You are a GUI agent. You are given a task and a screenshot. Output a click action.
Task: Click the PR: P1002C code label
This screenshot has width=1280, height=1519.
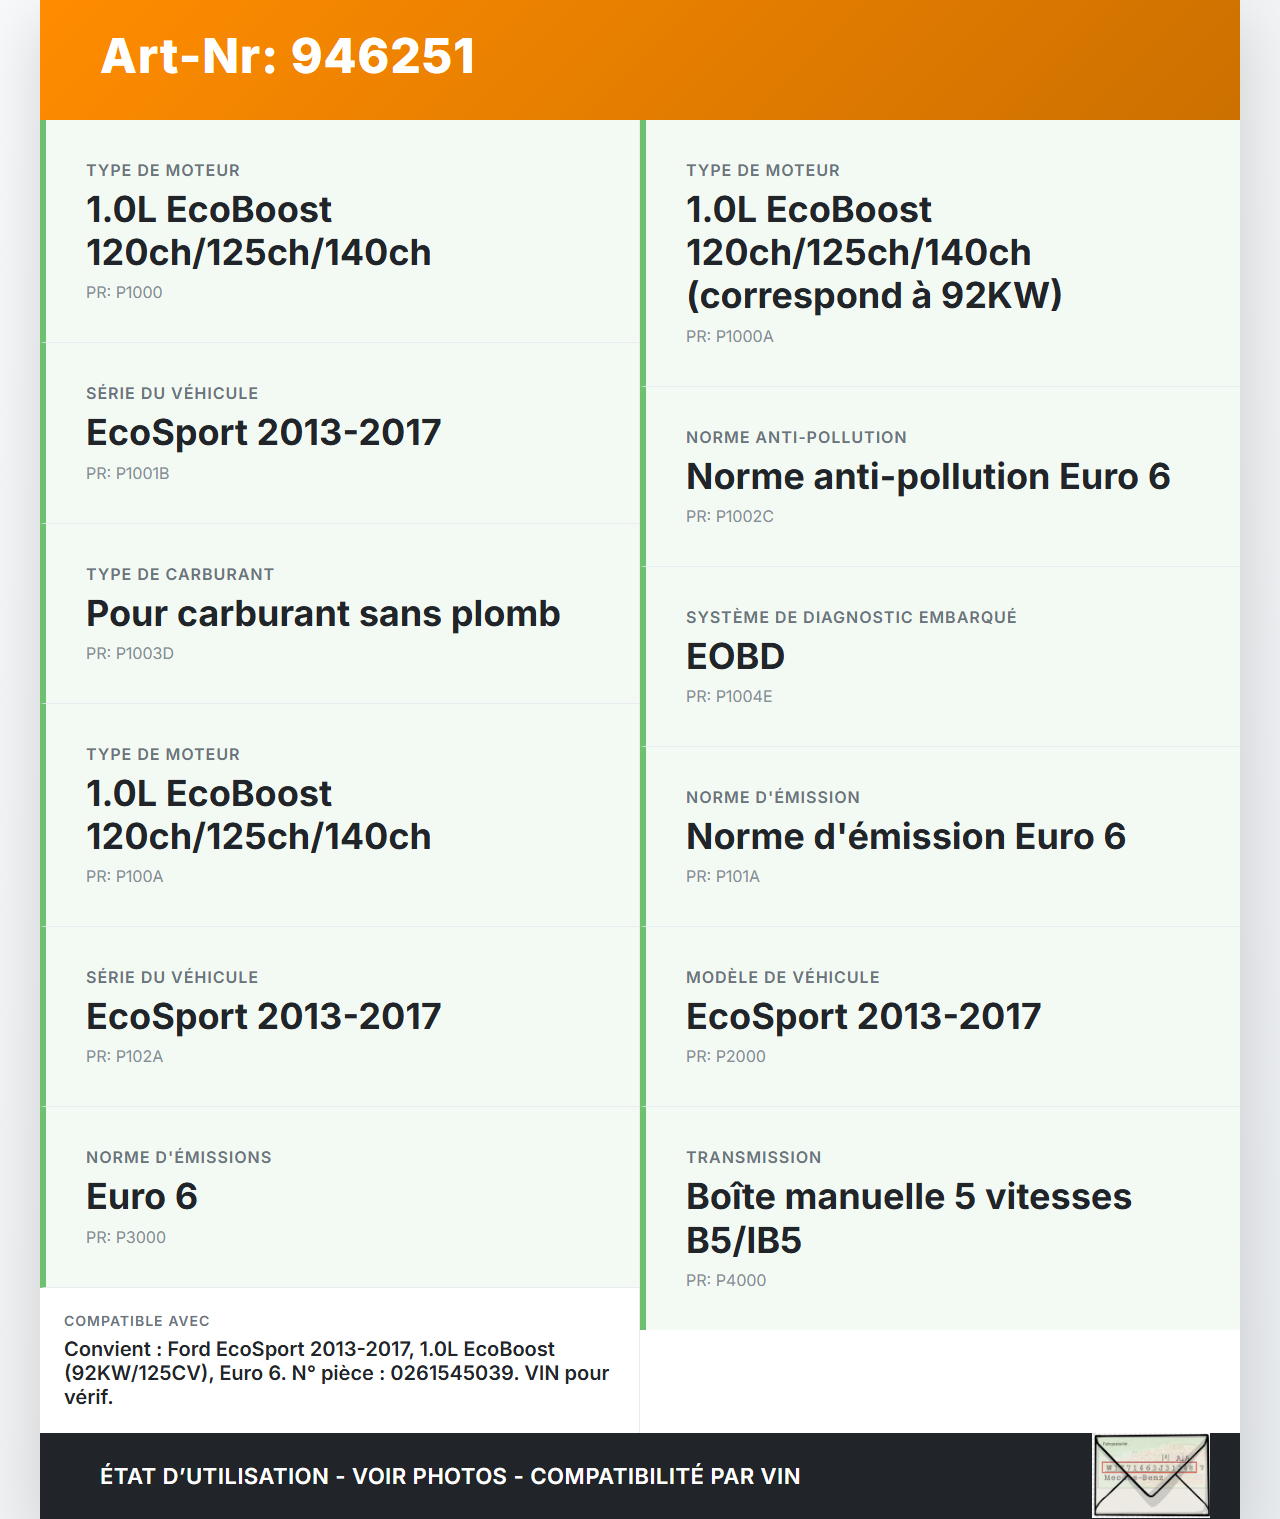pyautogui.click(x=730, y=517)
